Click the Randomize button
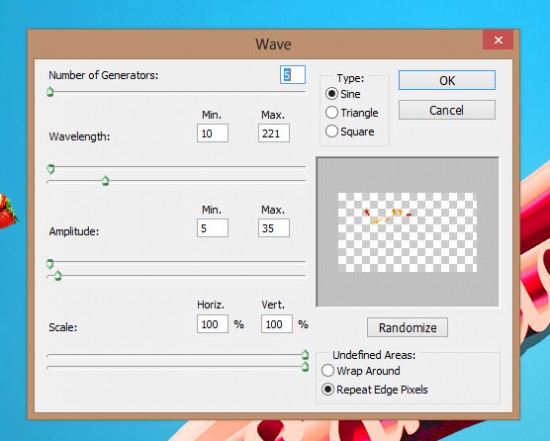Screen dimensions: 550x441 click(407, 327)
